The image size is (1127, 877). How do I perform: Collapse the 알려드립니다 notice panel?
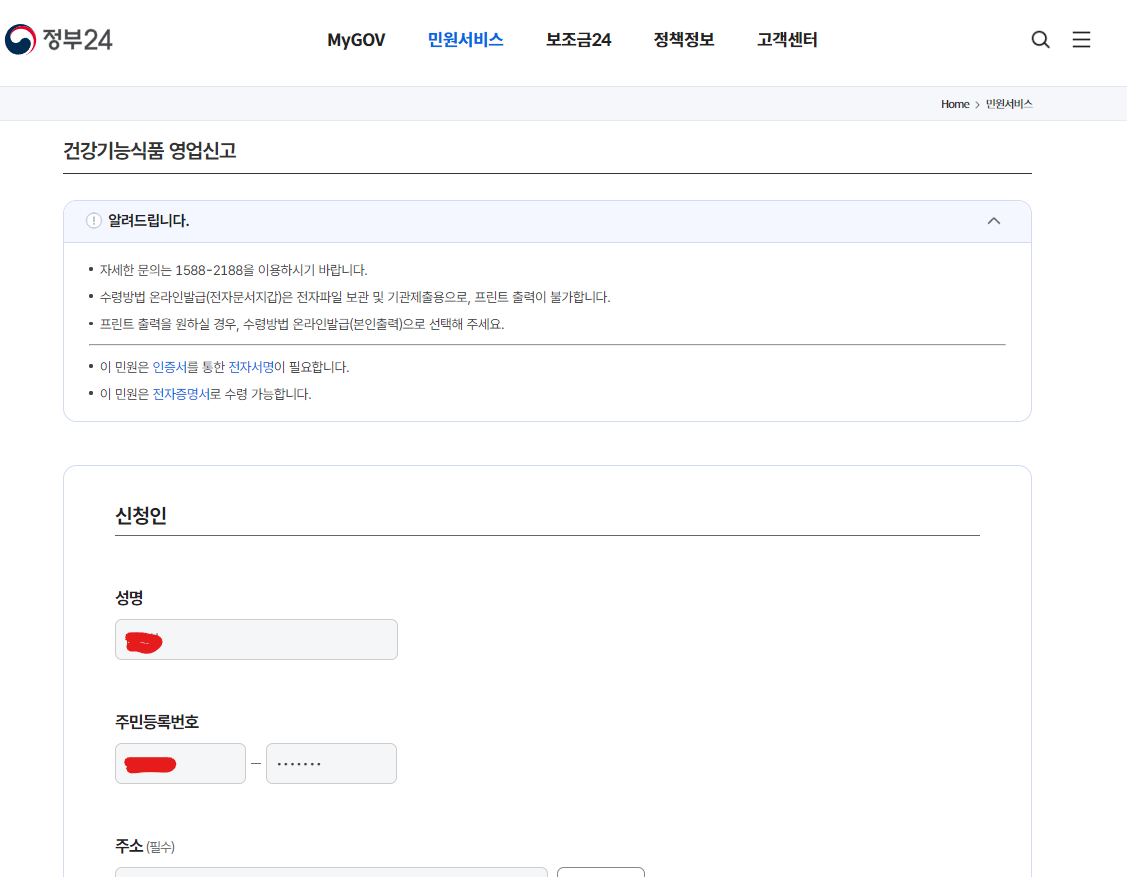pos(994,220)
